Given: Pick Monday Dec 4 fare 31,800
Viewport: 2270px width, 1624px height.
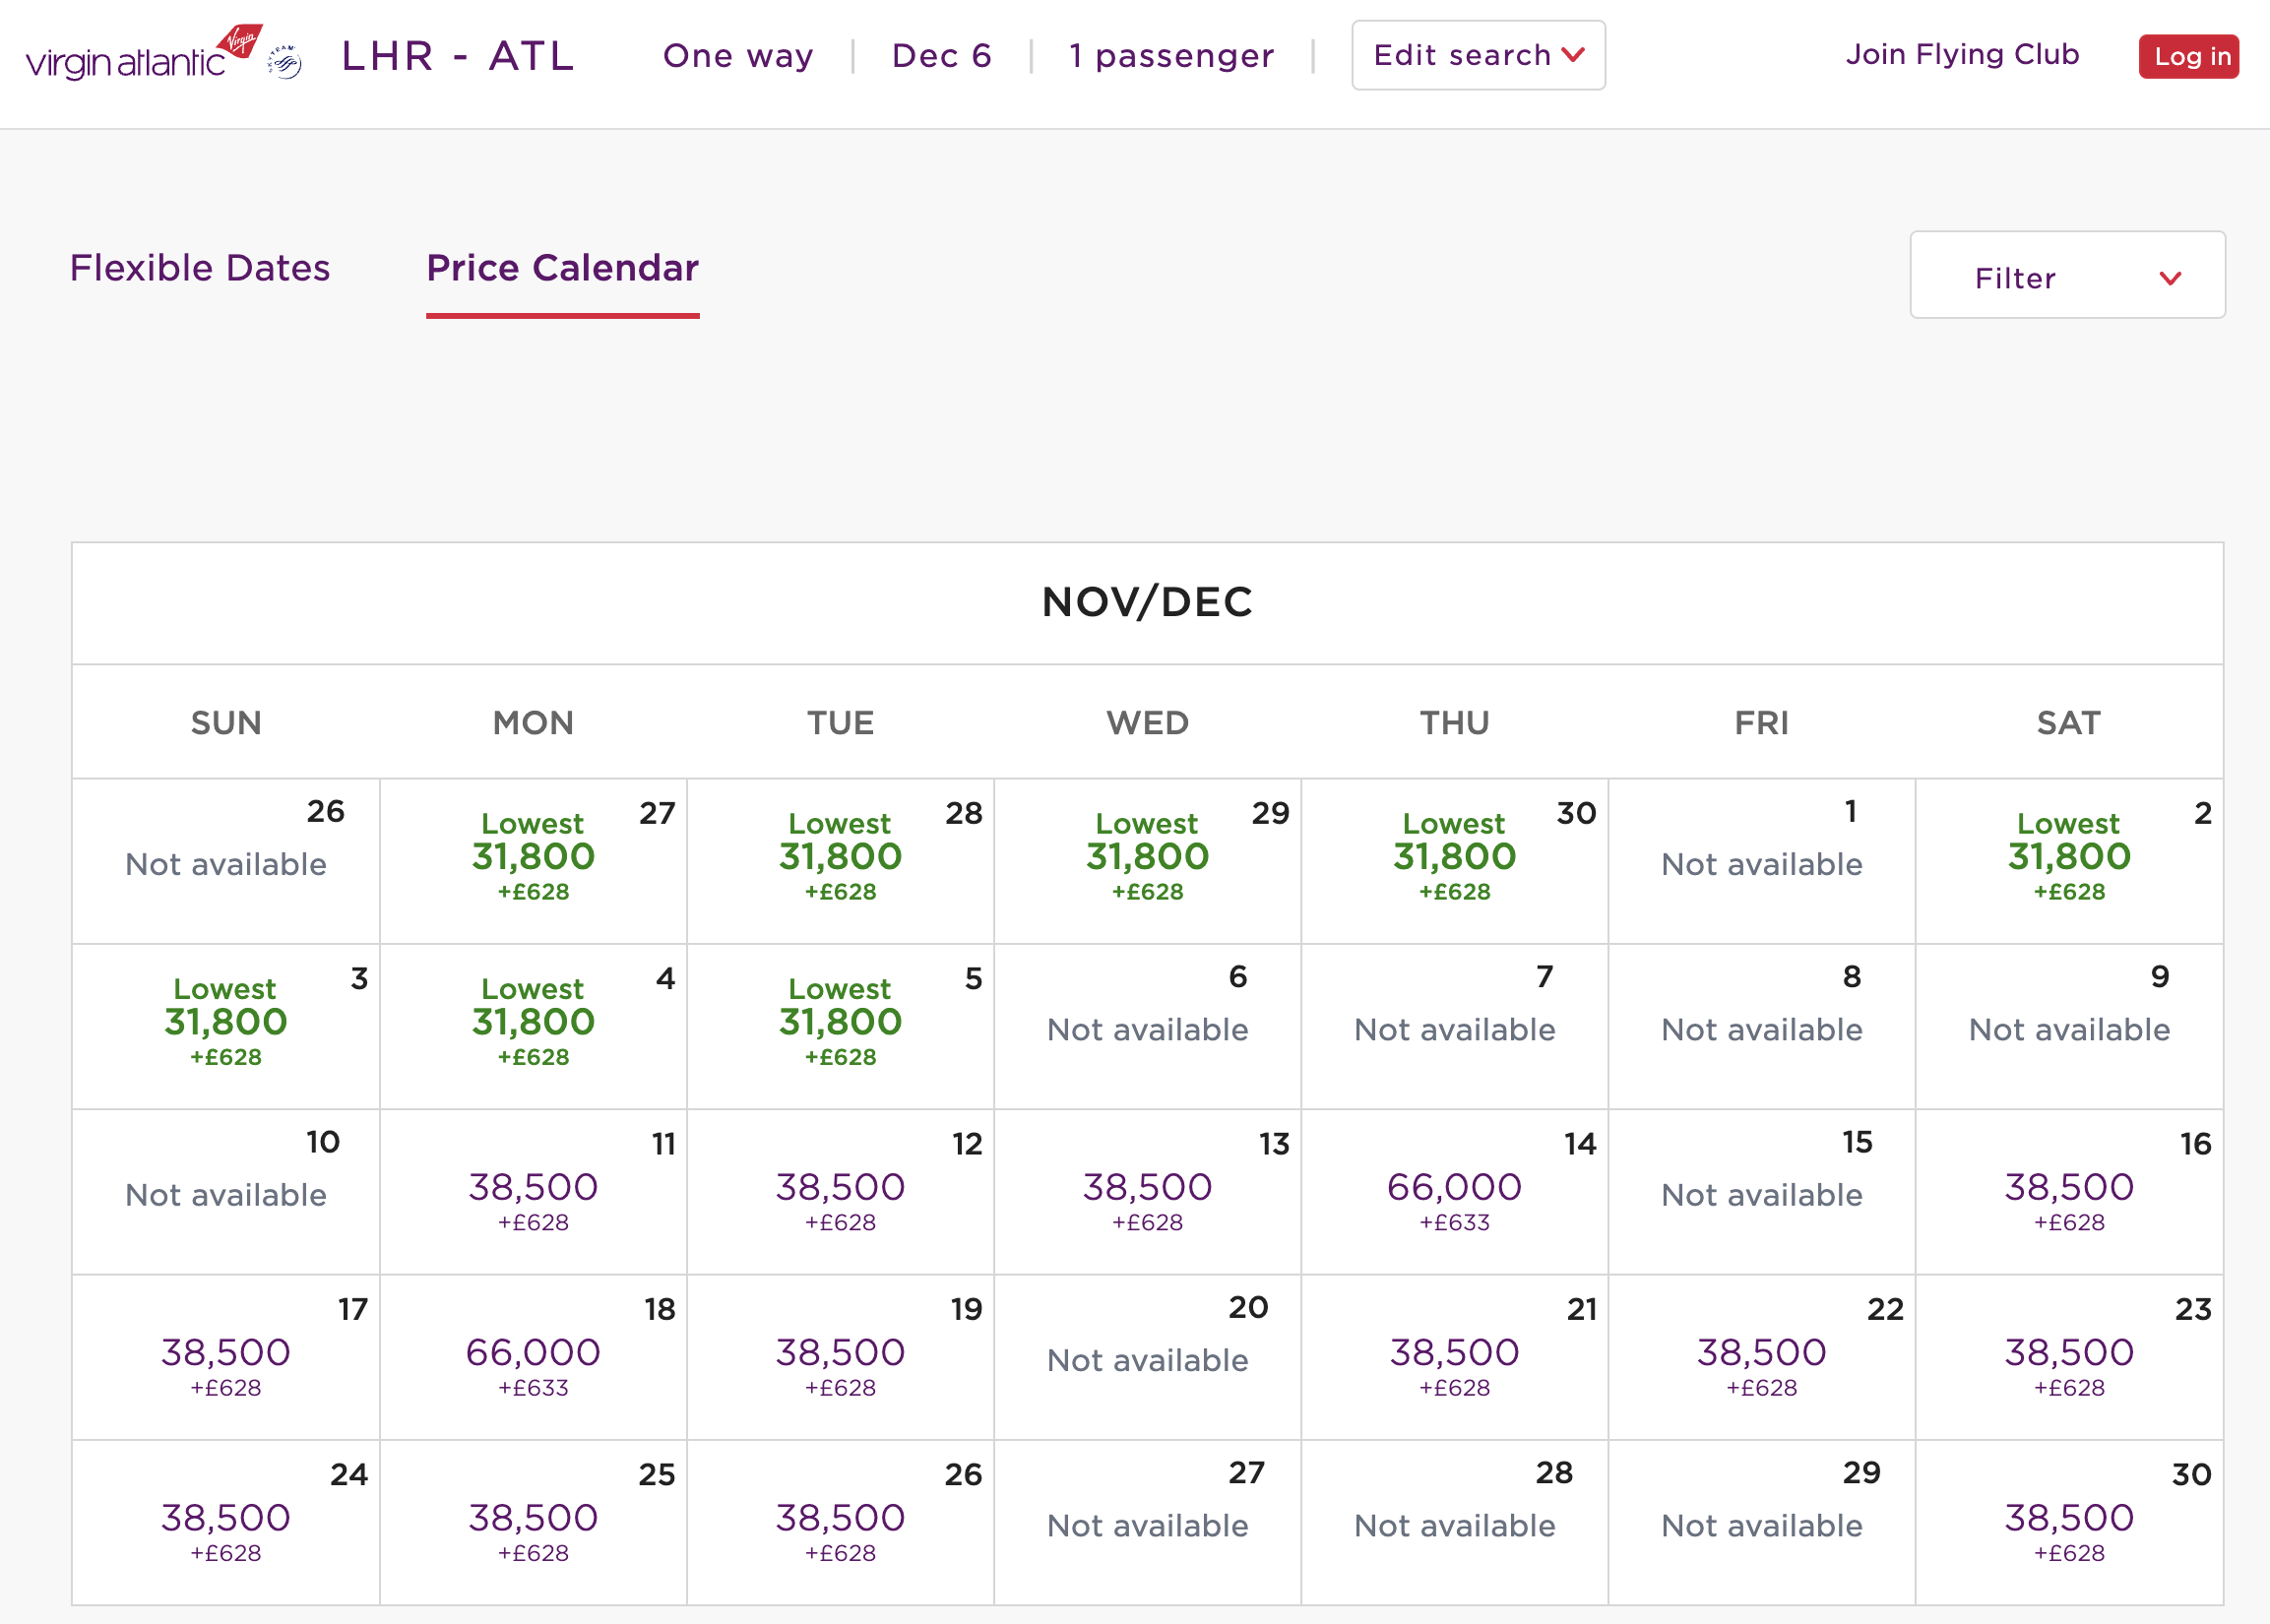Looking at the screenshot, I should point(533,1026).
